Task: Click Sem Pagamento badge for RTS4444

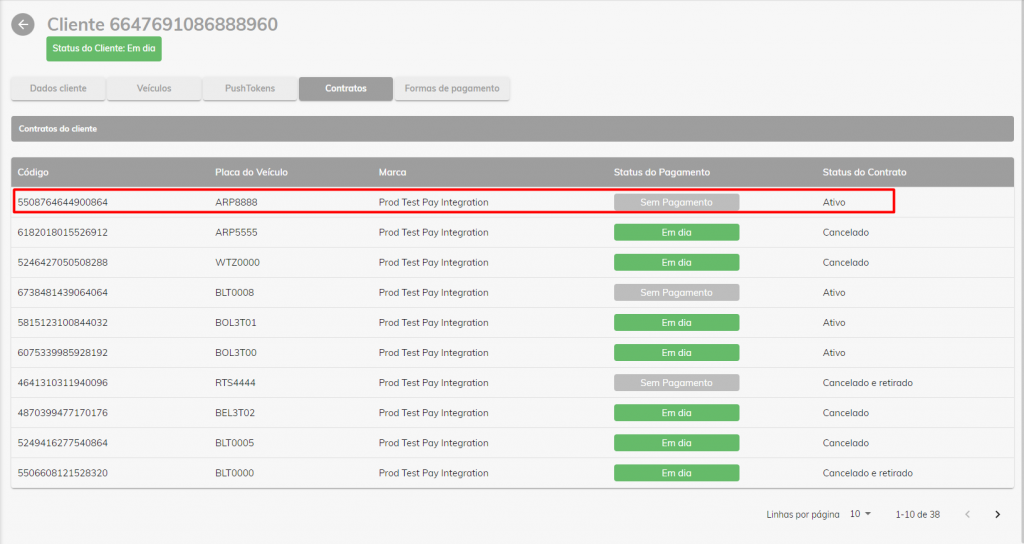Action: click(x=677, y=383)
